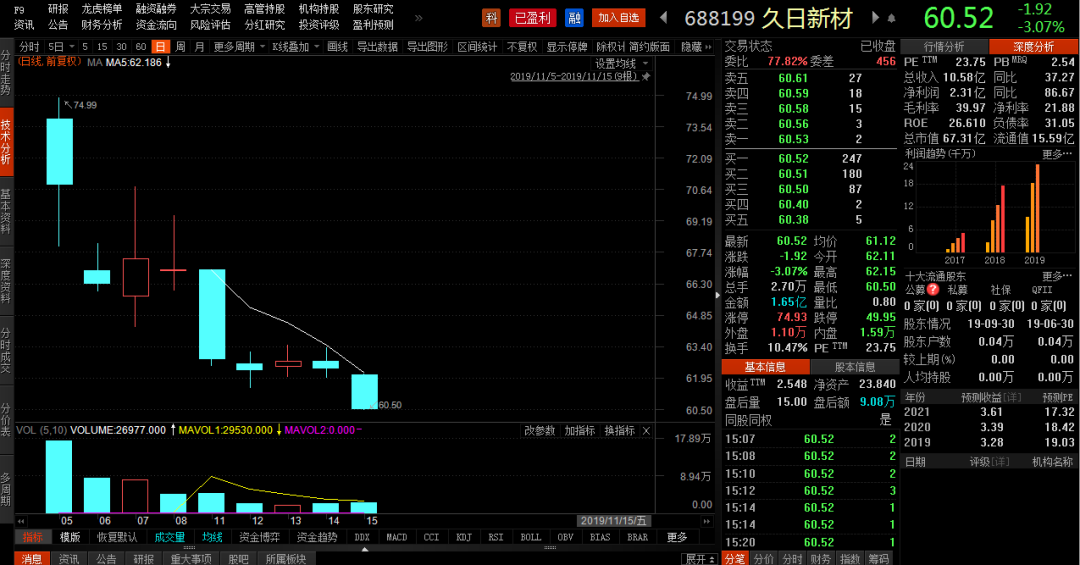
Task: Switch to 深度分析 tab
Action: point(1033,47)
